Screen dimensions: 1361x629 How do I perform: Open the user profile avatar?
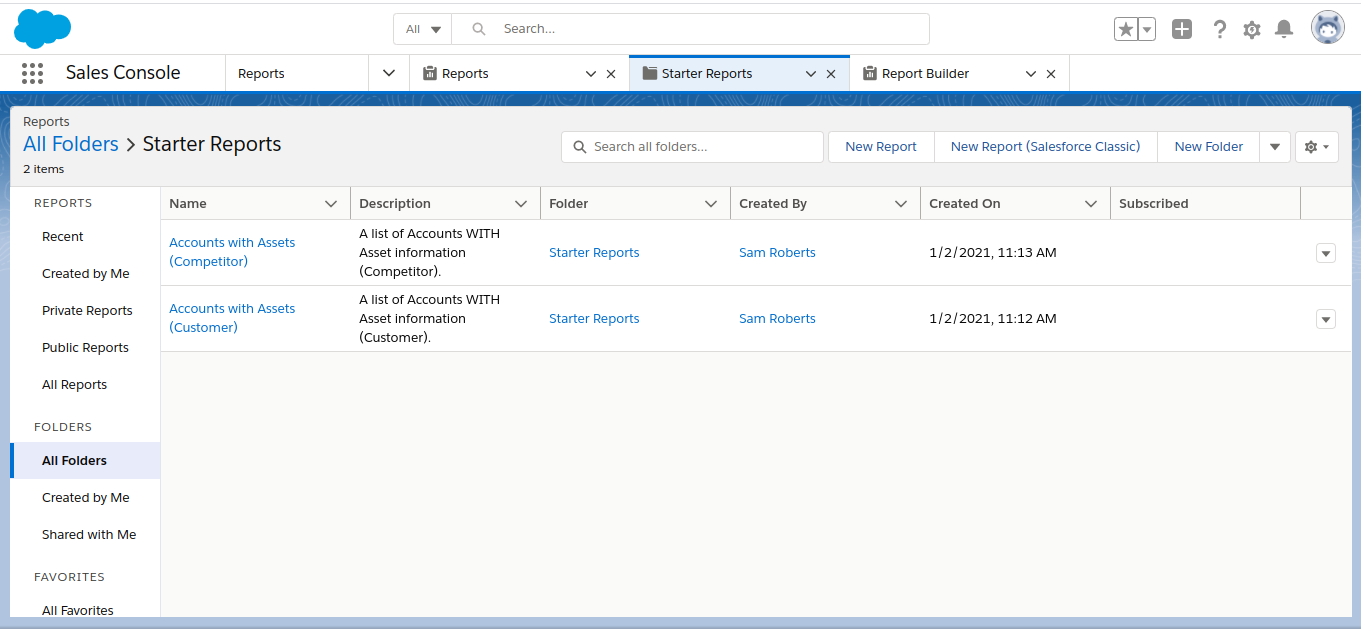tap(1328, 28)
